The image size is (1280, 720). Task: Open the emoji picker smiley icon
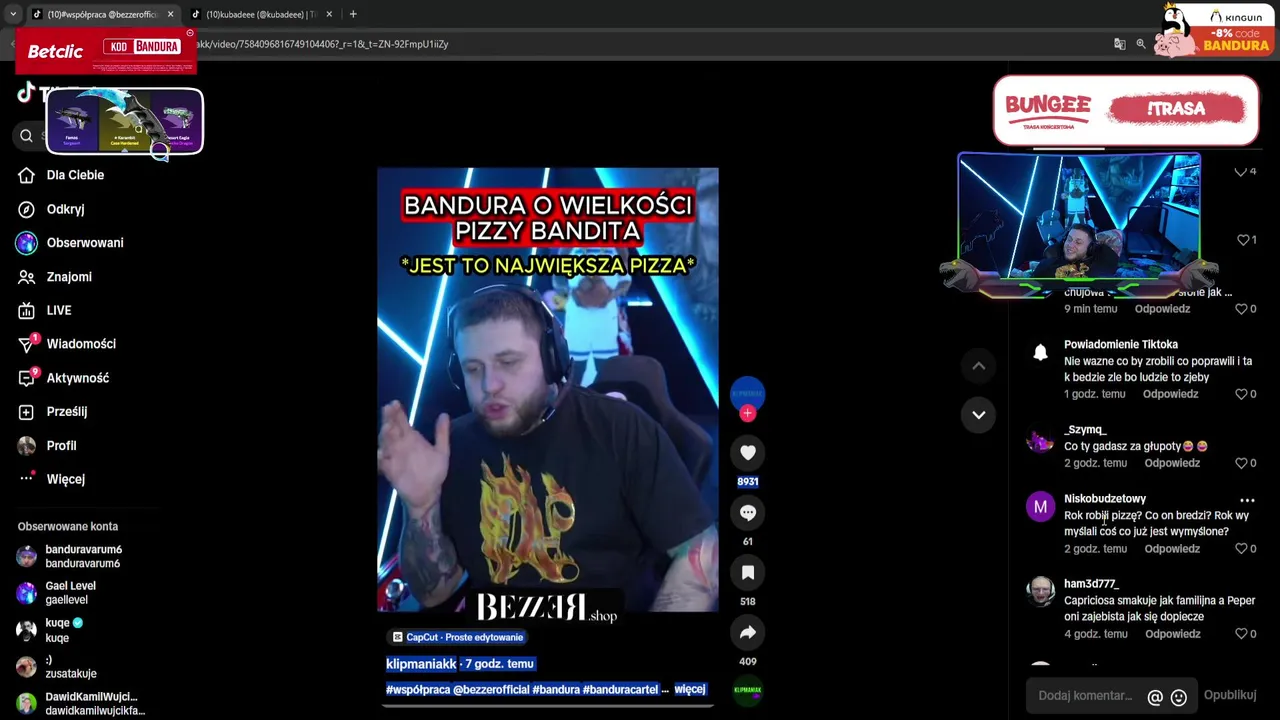(x=1178, y=698)
